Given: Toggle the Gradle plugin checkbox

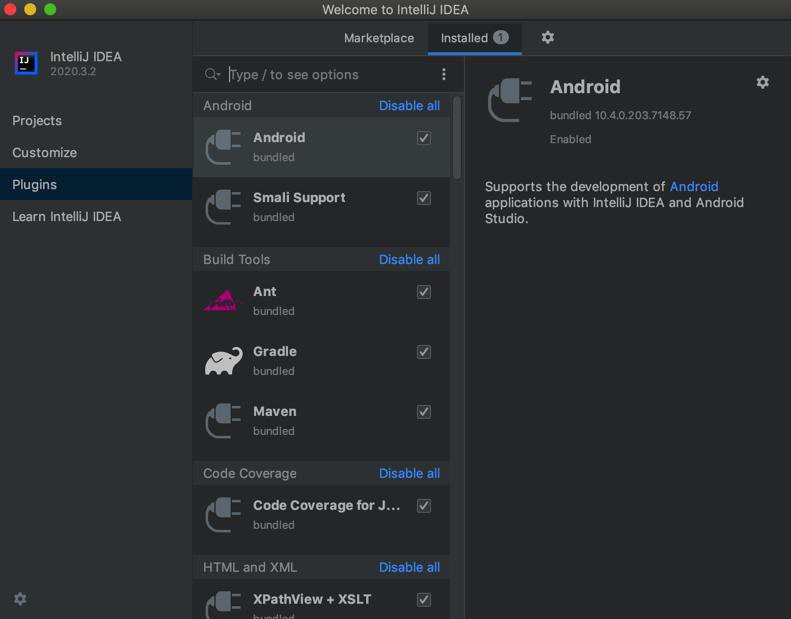Looking at the screenshot, I should coord(424,352).
